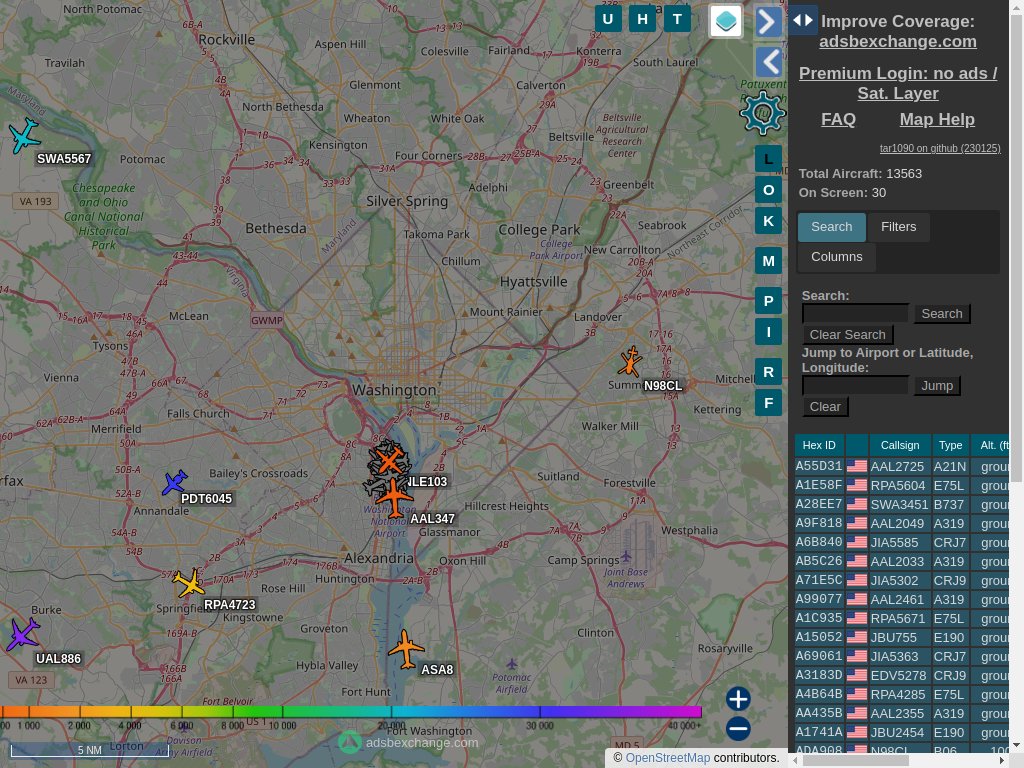Toggle the I map option button
Screen dimensions: 1024x768
769,332
